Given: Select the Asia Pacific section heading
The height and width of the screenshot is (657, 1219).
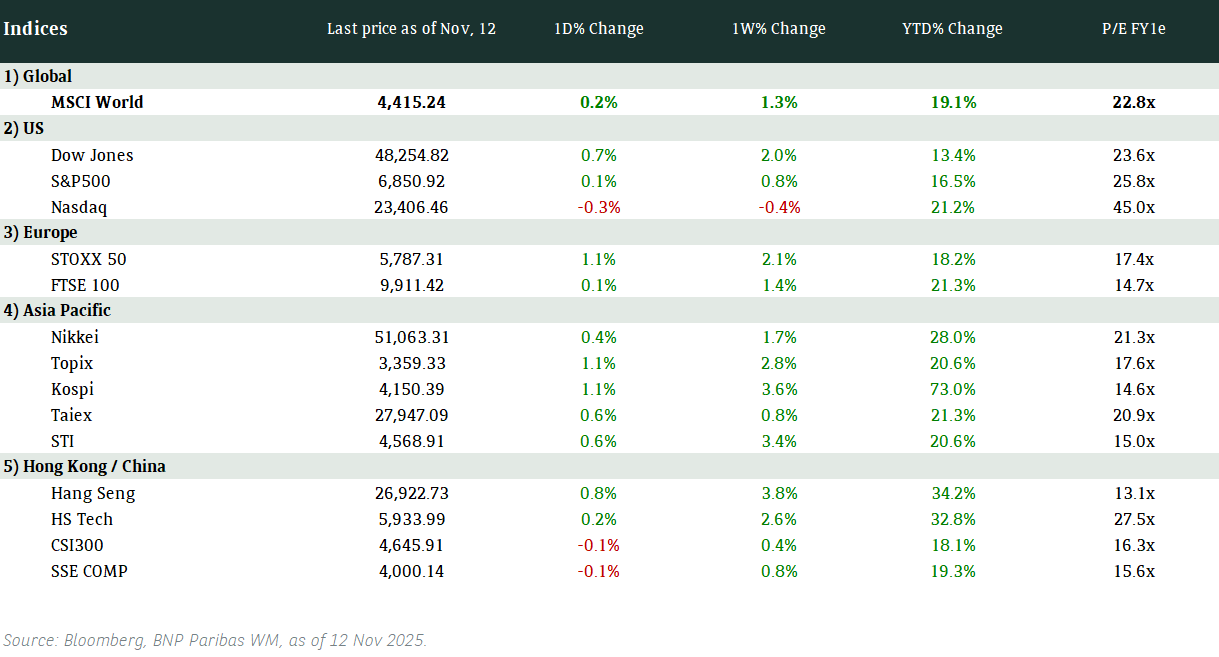Looking at the screenshot, I should pyautogui.click(x=57, y=311).
